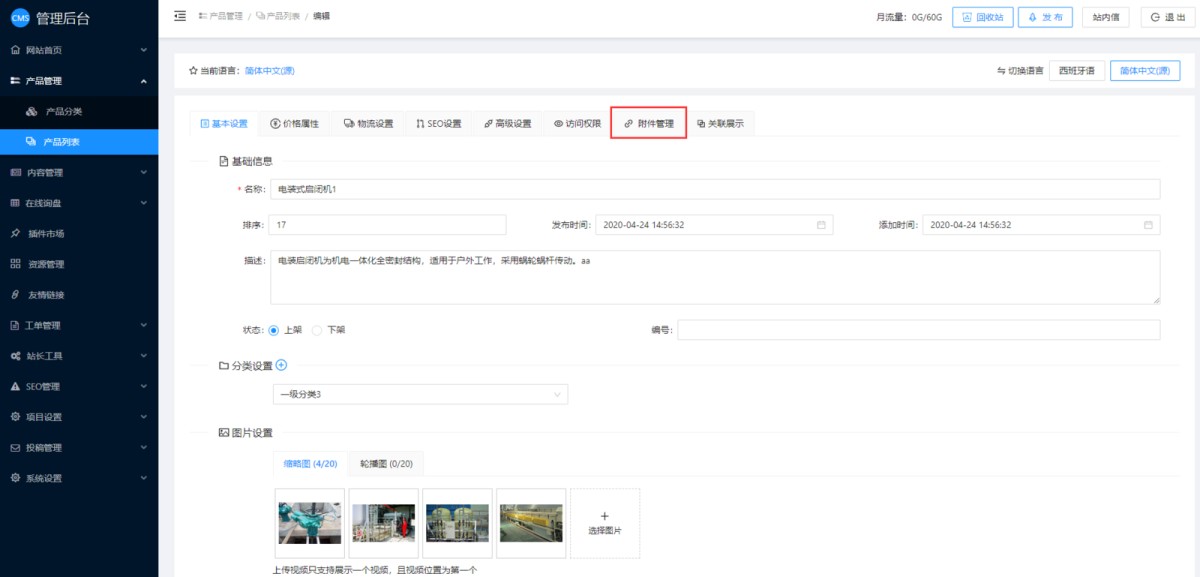Click the sidebar collapse hamburger icon
Image resolution: width=1200 pixels, height=577 pixels.
click(x=180, y=16)
